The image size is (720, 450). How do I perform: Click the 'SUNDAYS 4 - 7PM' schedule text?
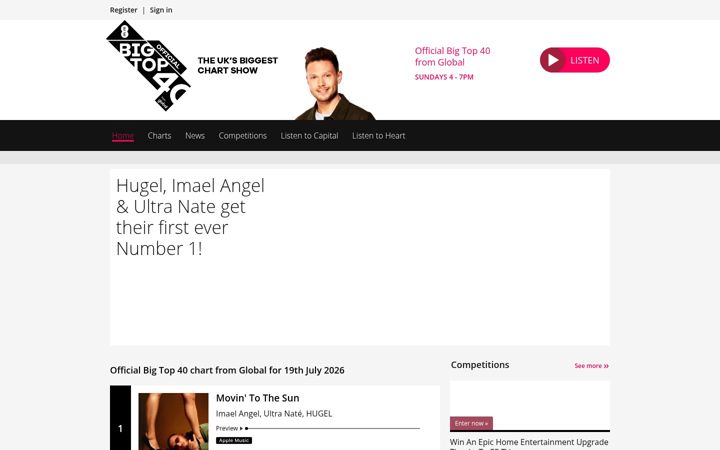[x=444, y=77]
